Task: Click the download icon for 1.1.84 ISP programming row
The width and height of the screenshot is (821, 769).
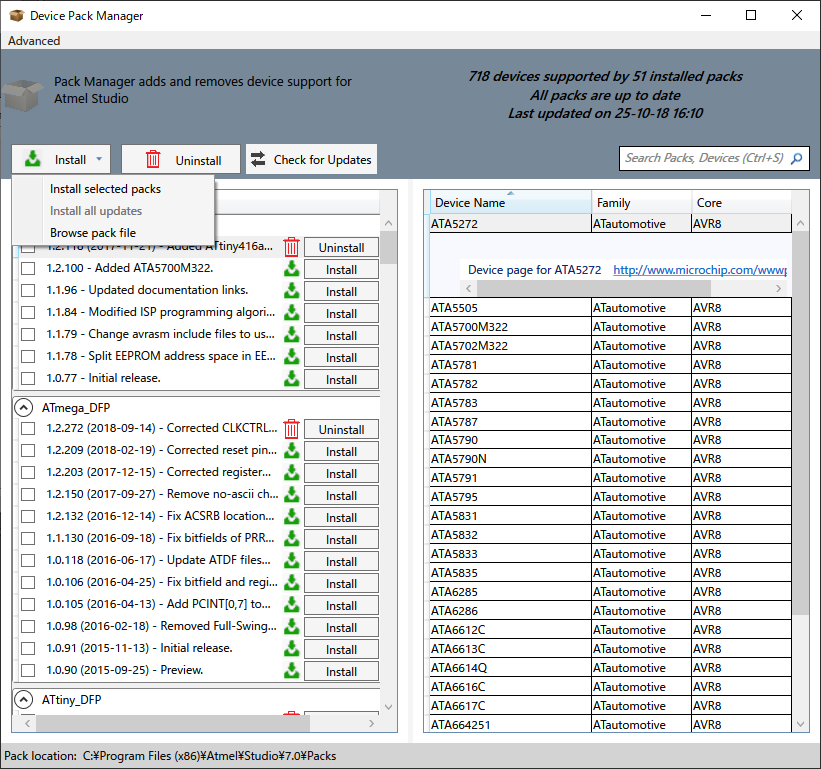Action: tap(292, 313)
